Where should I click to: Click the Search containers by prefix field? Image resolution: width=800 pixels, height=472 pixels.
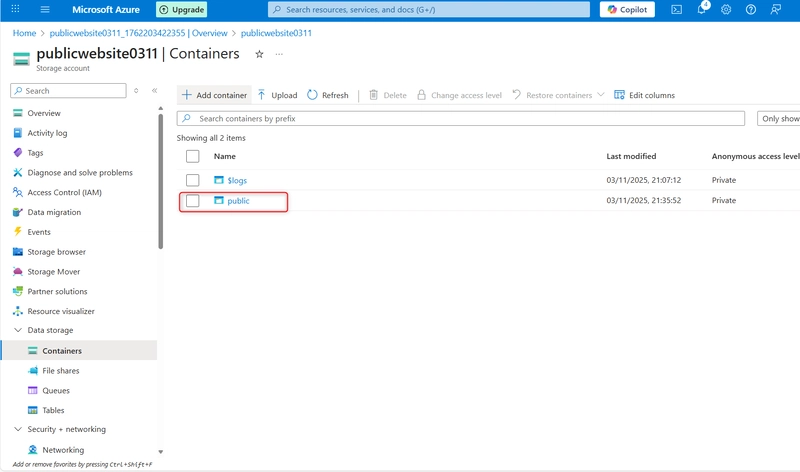[x=460, y=118]
